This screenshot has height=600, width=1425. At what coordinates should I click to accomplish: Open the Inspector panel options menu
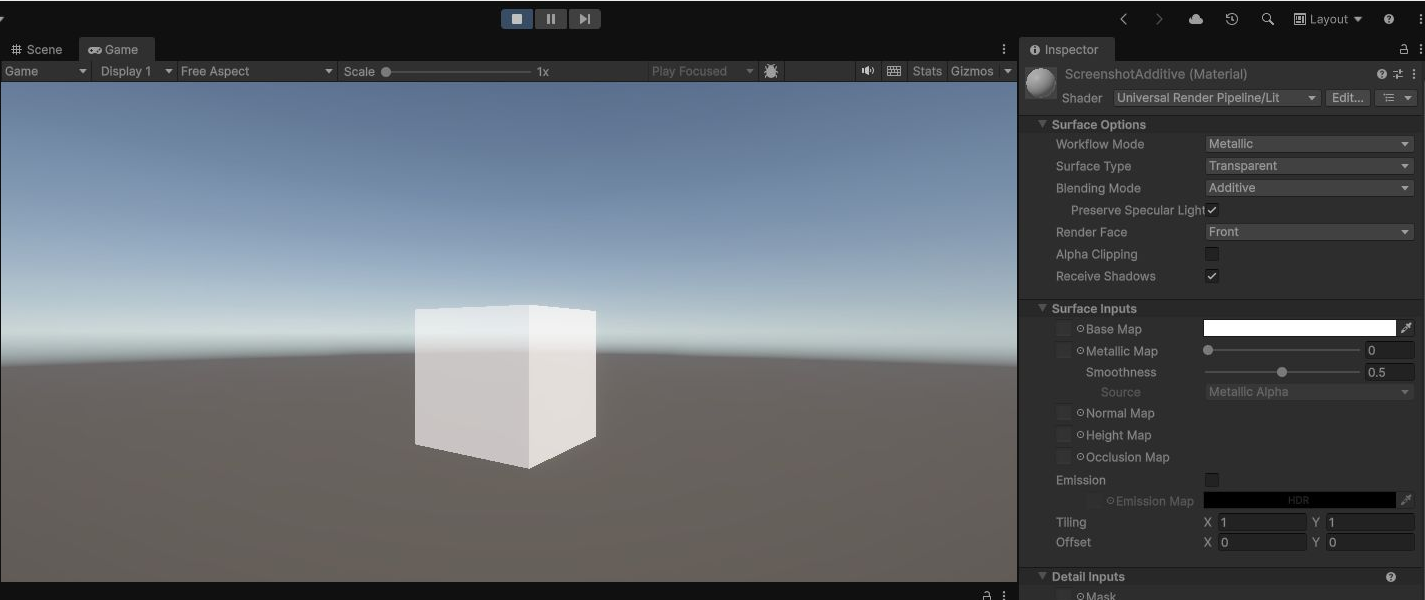1418,49
